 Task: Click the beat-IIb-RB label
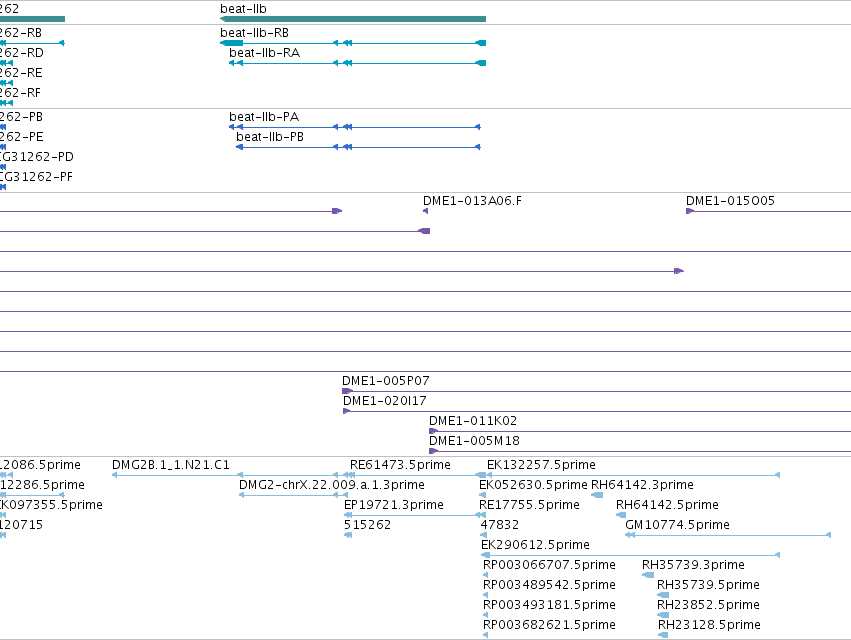(x=255, y=33)
